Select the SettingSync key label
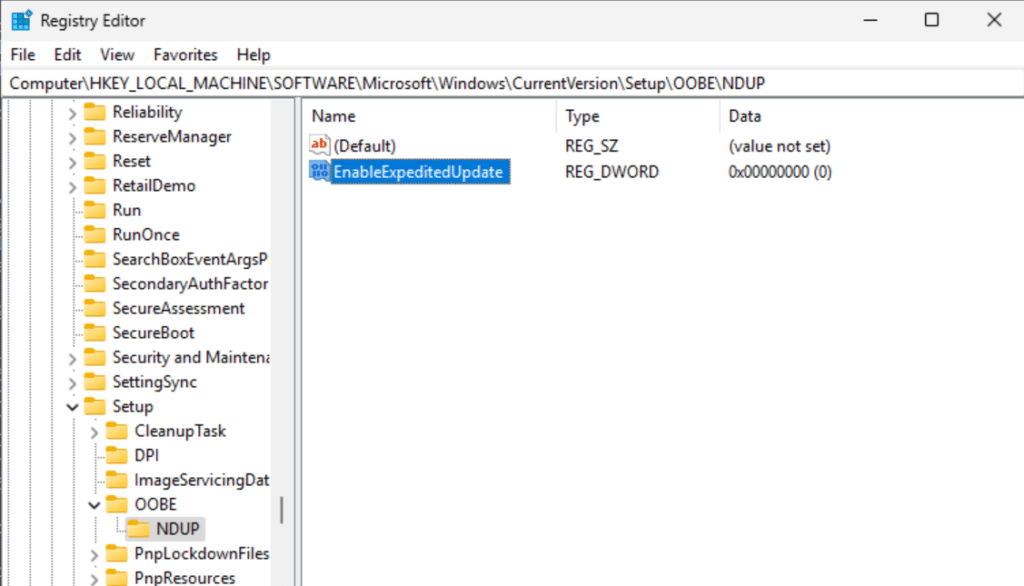Screen dimensions: 1024x586 [x=154, y=382]
